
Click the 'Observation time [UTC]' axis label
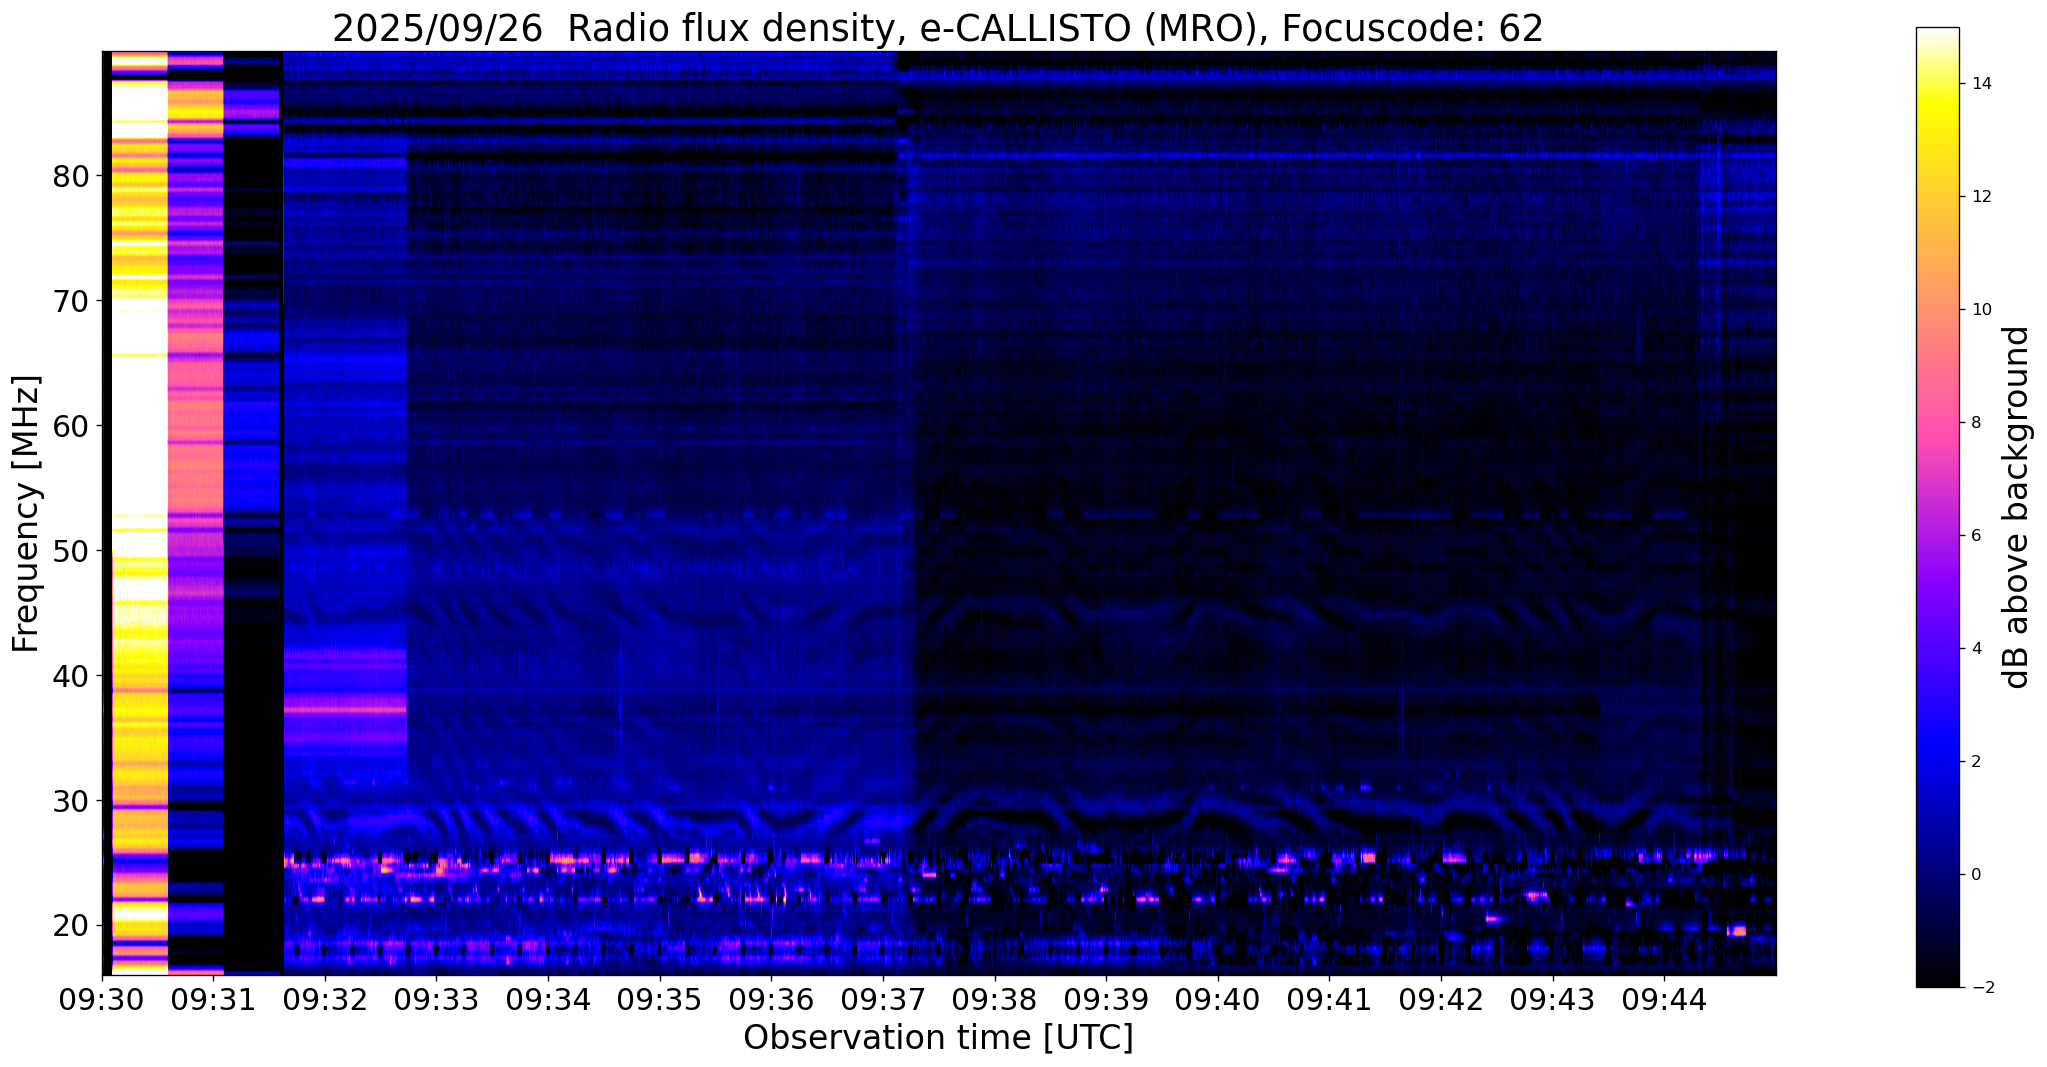pos(938,1038)
